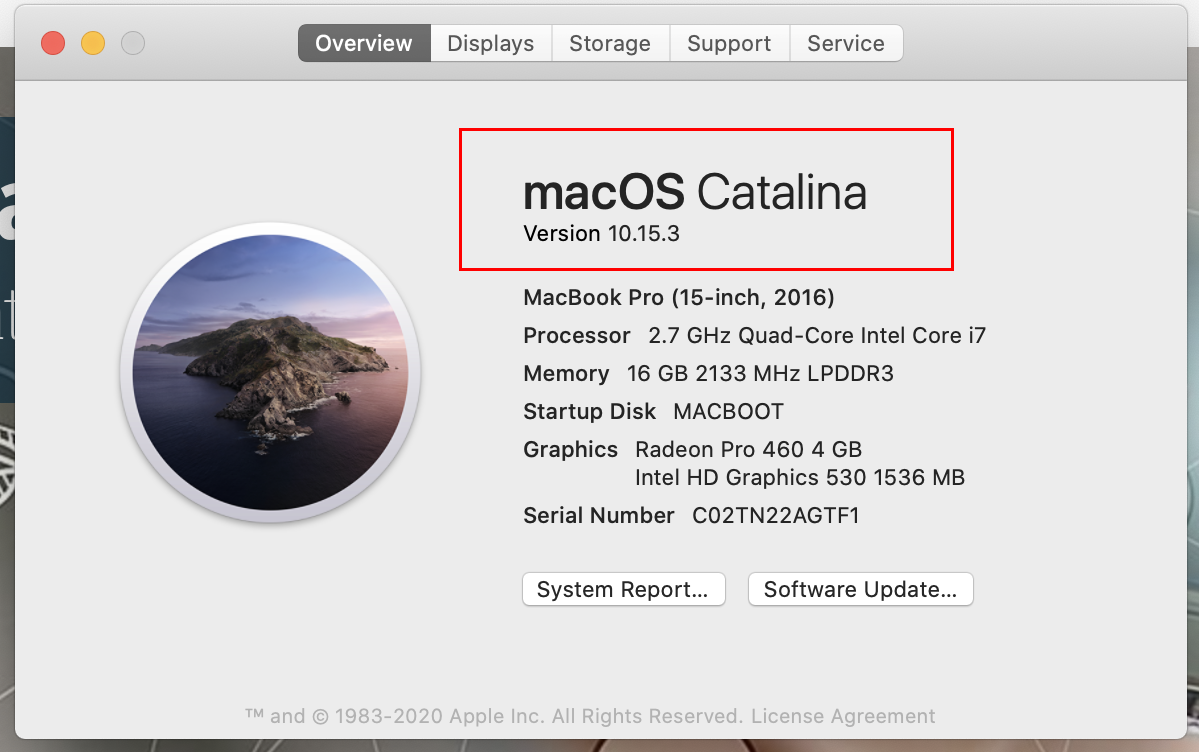The image size is (1199, 752).
Task: Open the Service tab
Action: 846,43
